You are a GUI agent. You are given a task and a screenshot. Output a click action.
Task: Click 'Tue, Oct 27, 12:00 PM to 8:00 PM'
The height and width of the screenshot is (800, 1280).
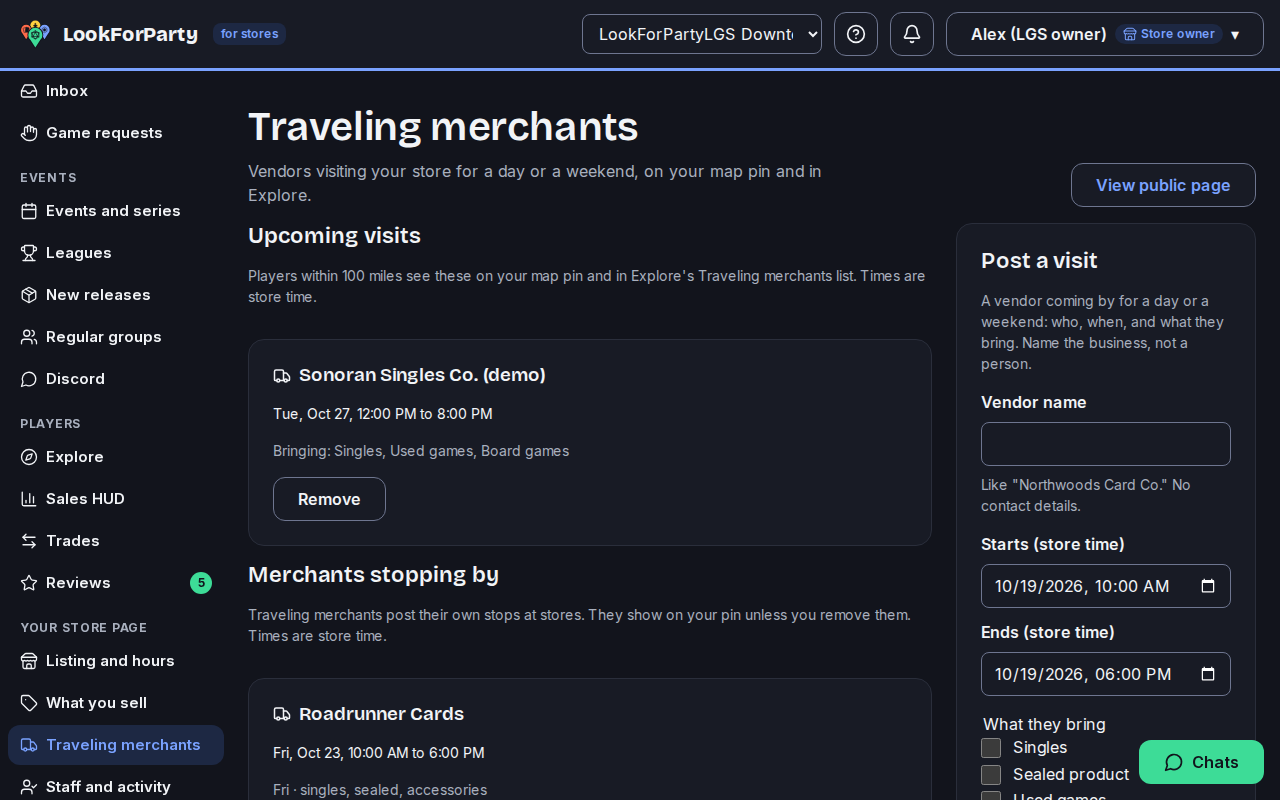[383, 414]
